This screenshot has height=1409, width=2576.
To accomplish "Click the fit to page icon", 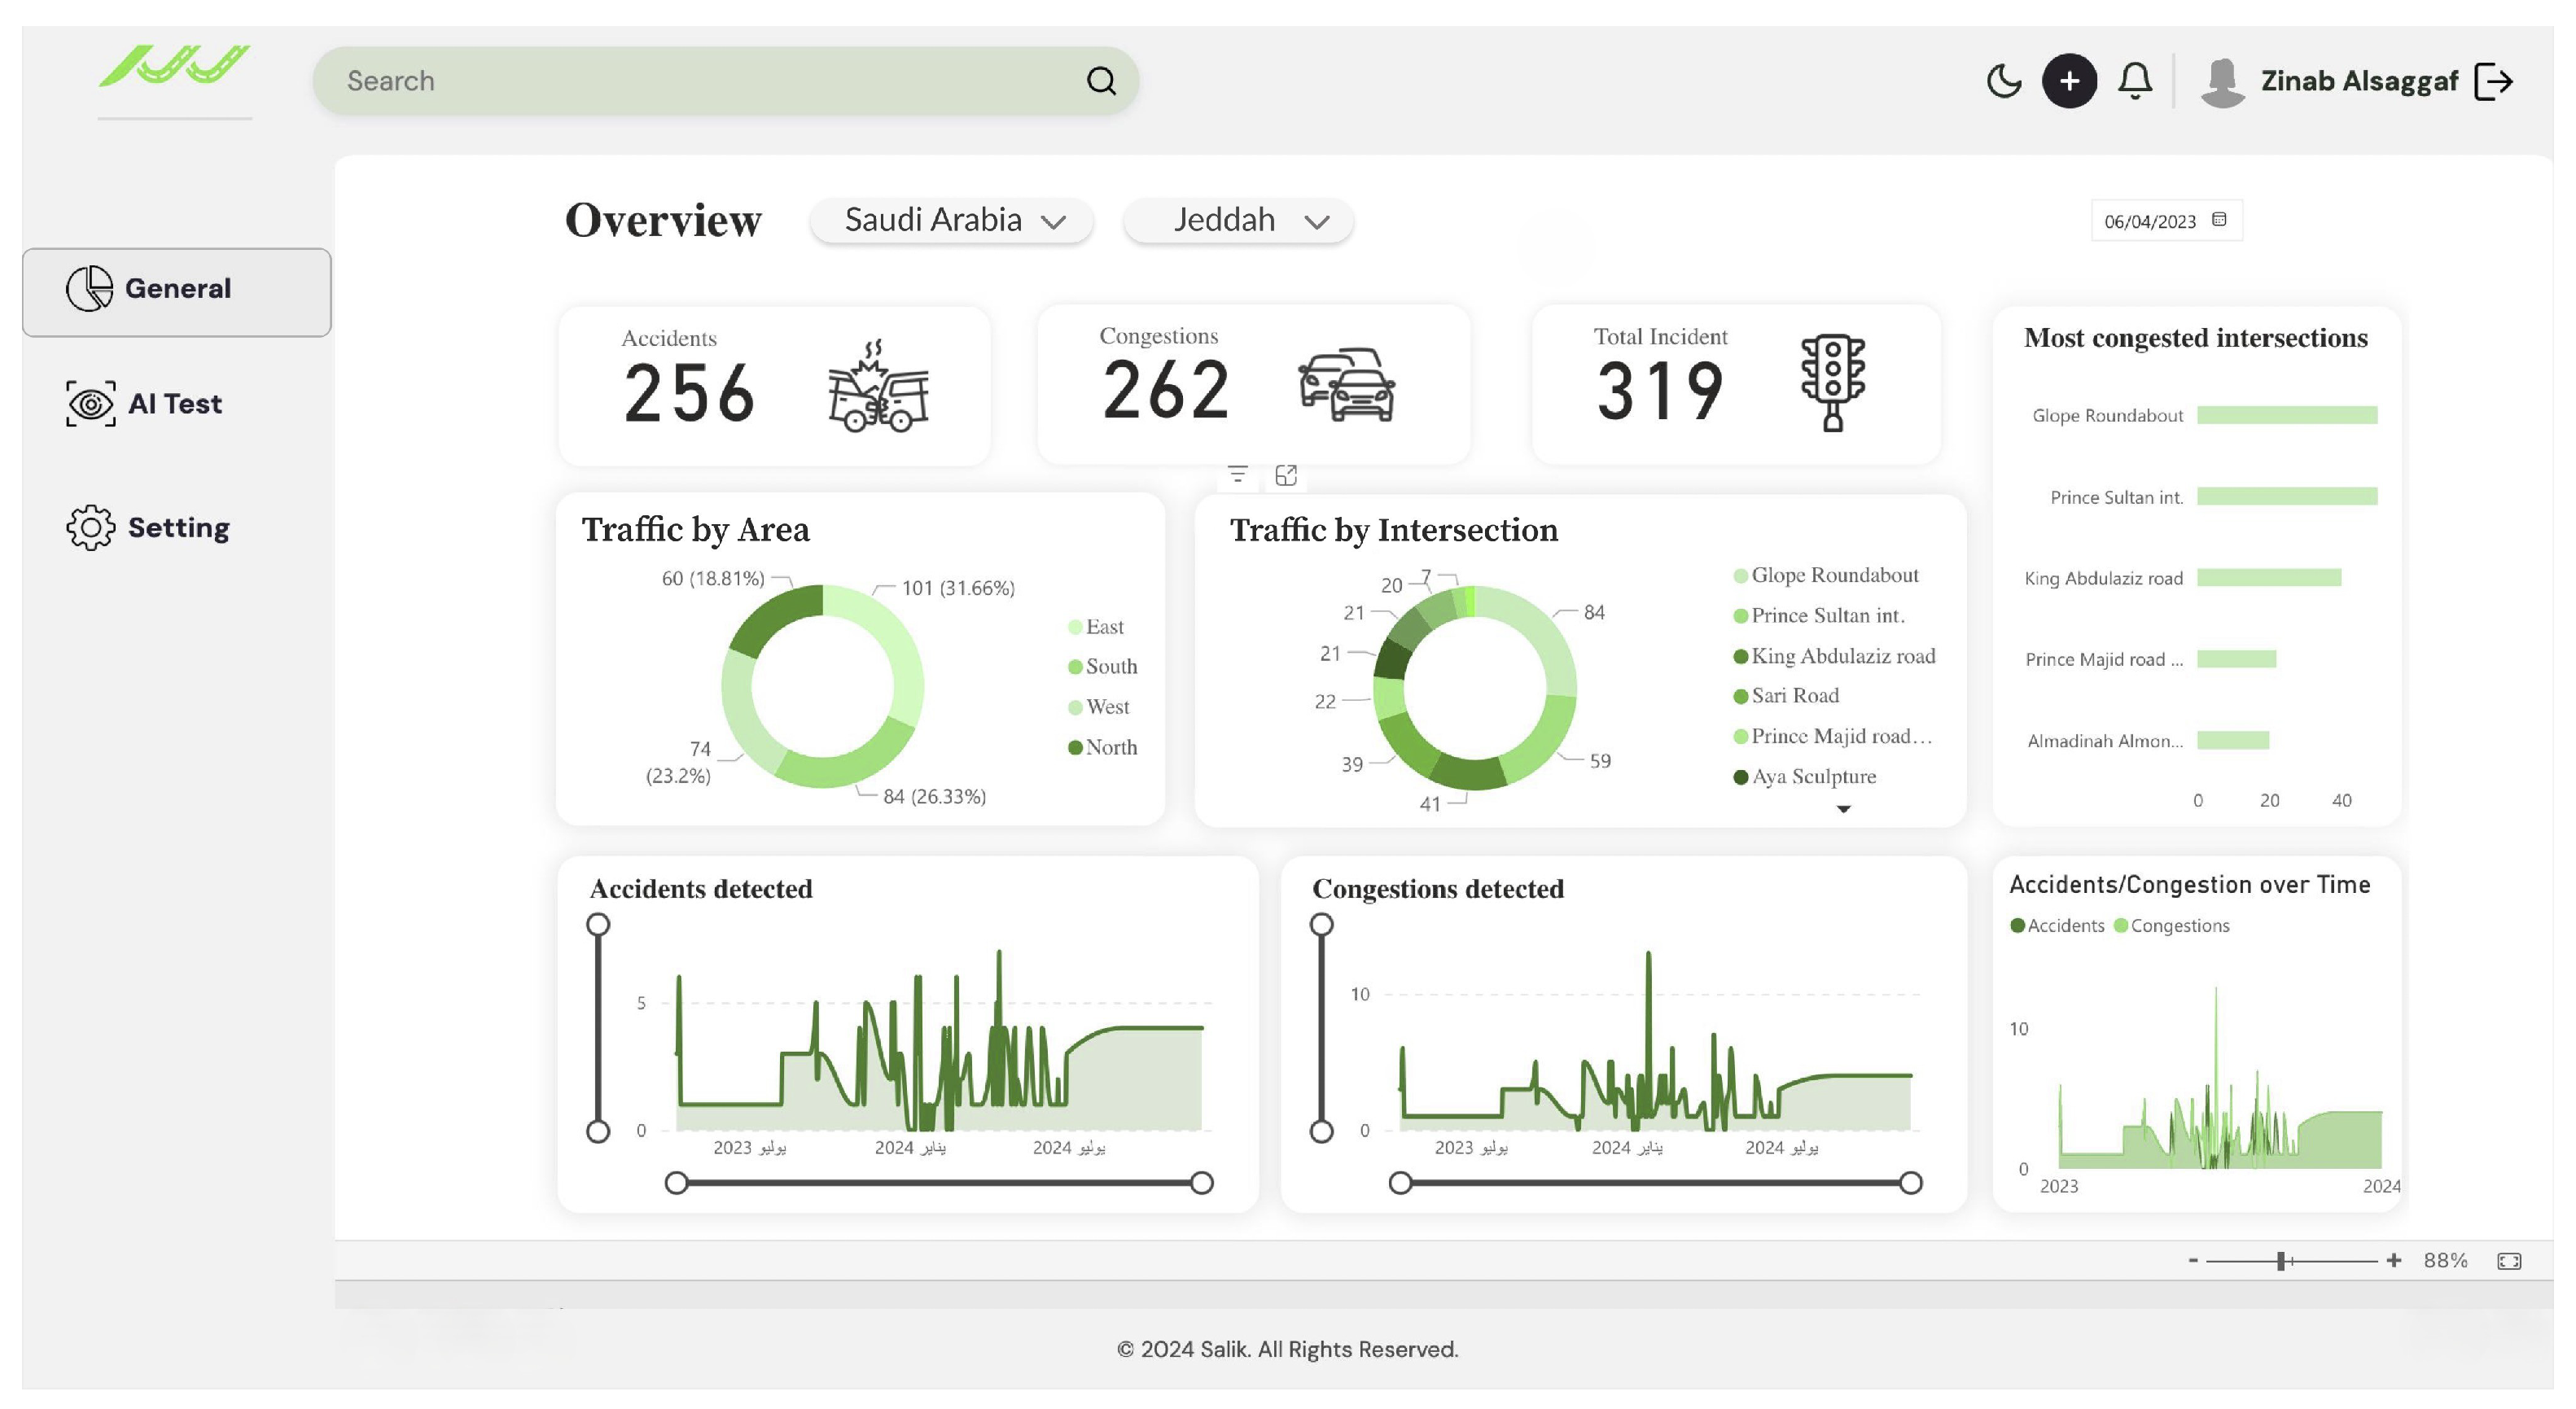I will (2508, 1261).
